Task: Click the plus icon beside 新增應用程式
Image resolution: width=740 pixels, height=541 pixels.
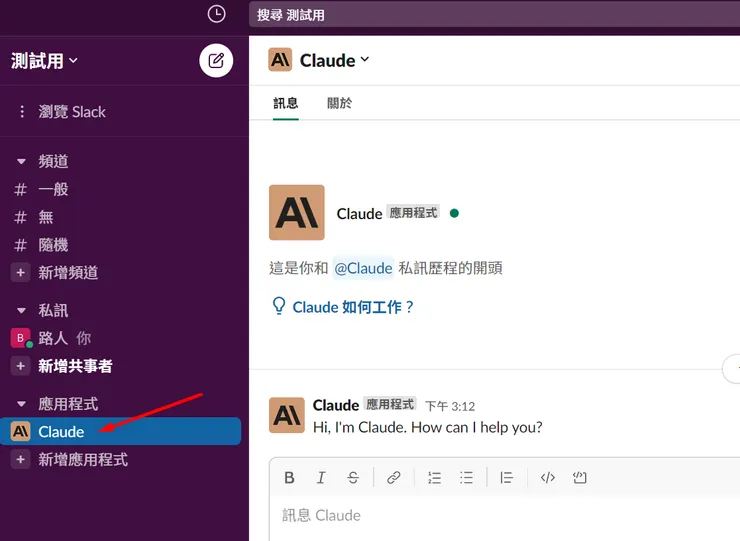Action: pos(20,459)
